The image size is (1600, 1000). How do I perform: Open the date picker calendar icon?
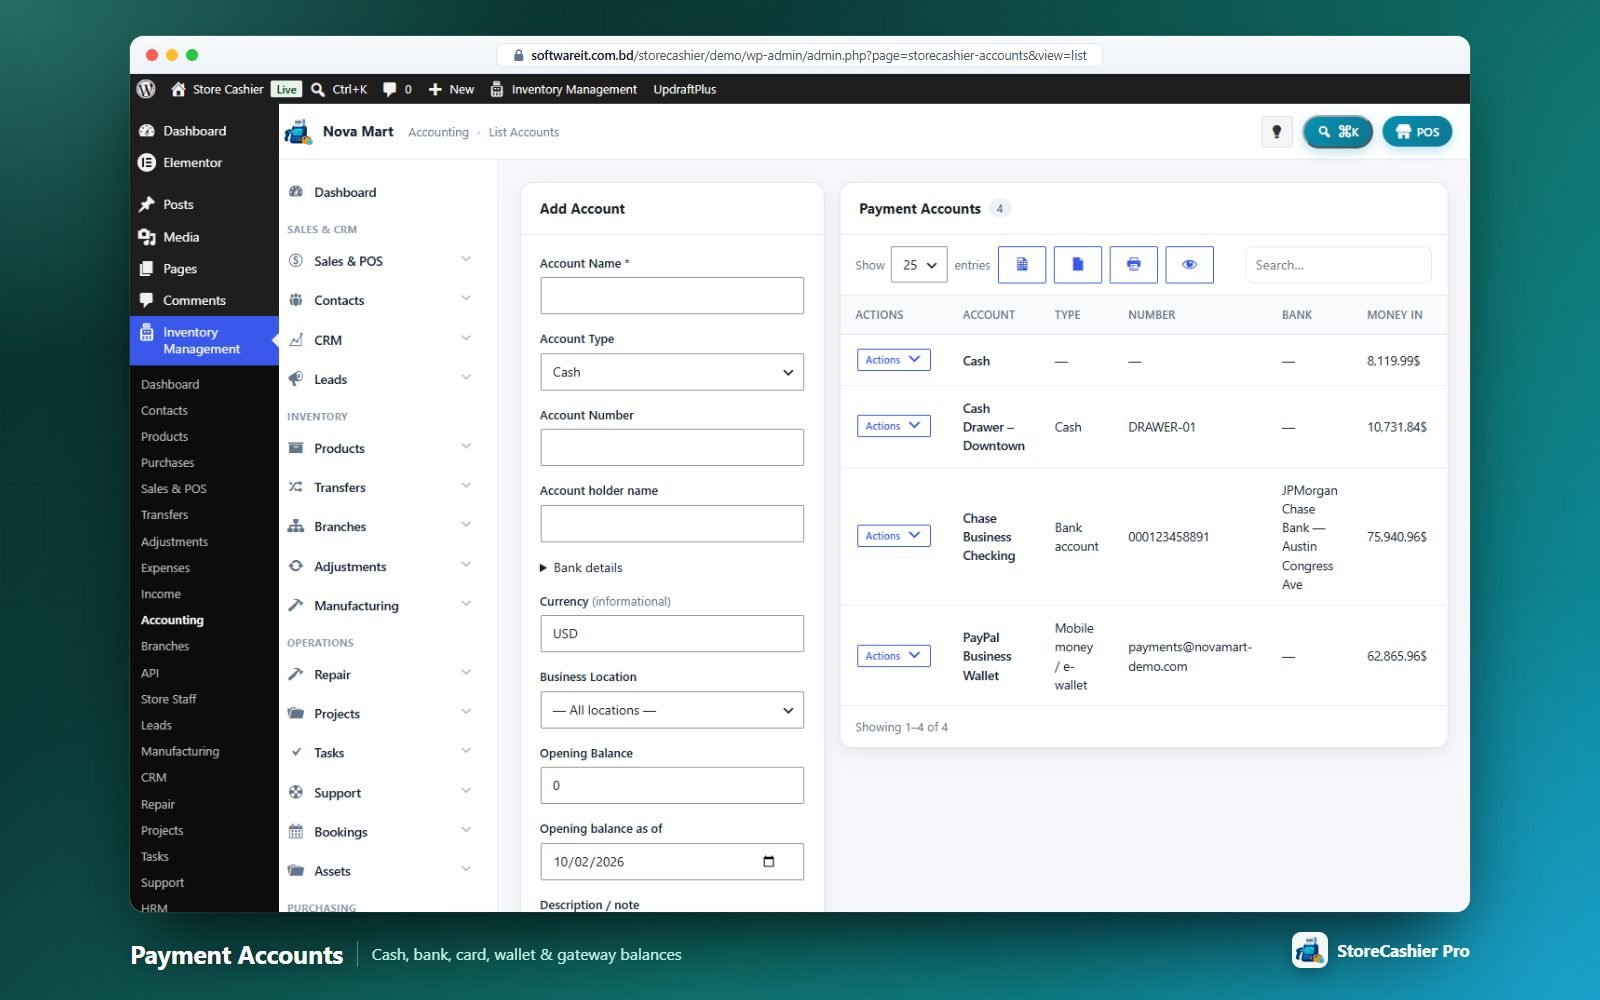769,862
